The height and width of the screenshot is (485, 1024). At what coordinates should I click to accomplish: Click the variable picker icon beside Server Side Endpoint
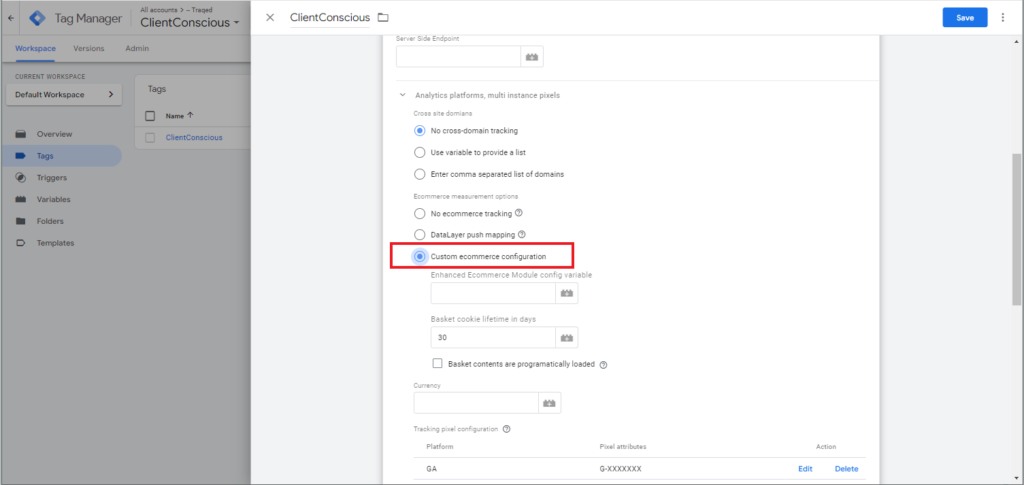pyautogui.click(x=532, y=57)
